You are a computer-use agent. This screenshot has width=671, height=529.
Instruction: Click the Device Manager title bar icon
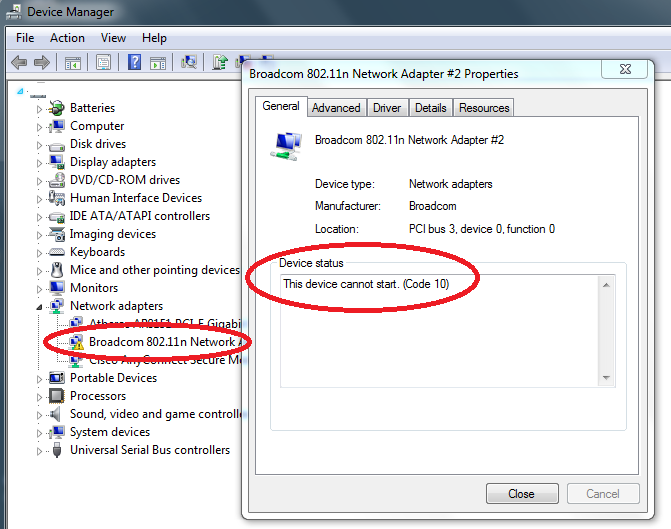pos(13,12)
